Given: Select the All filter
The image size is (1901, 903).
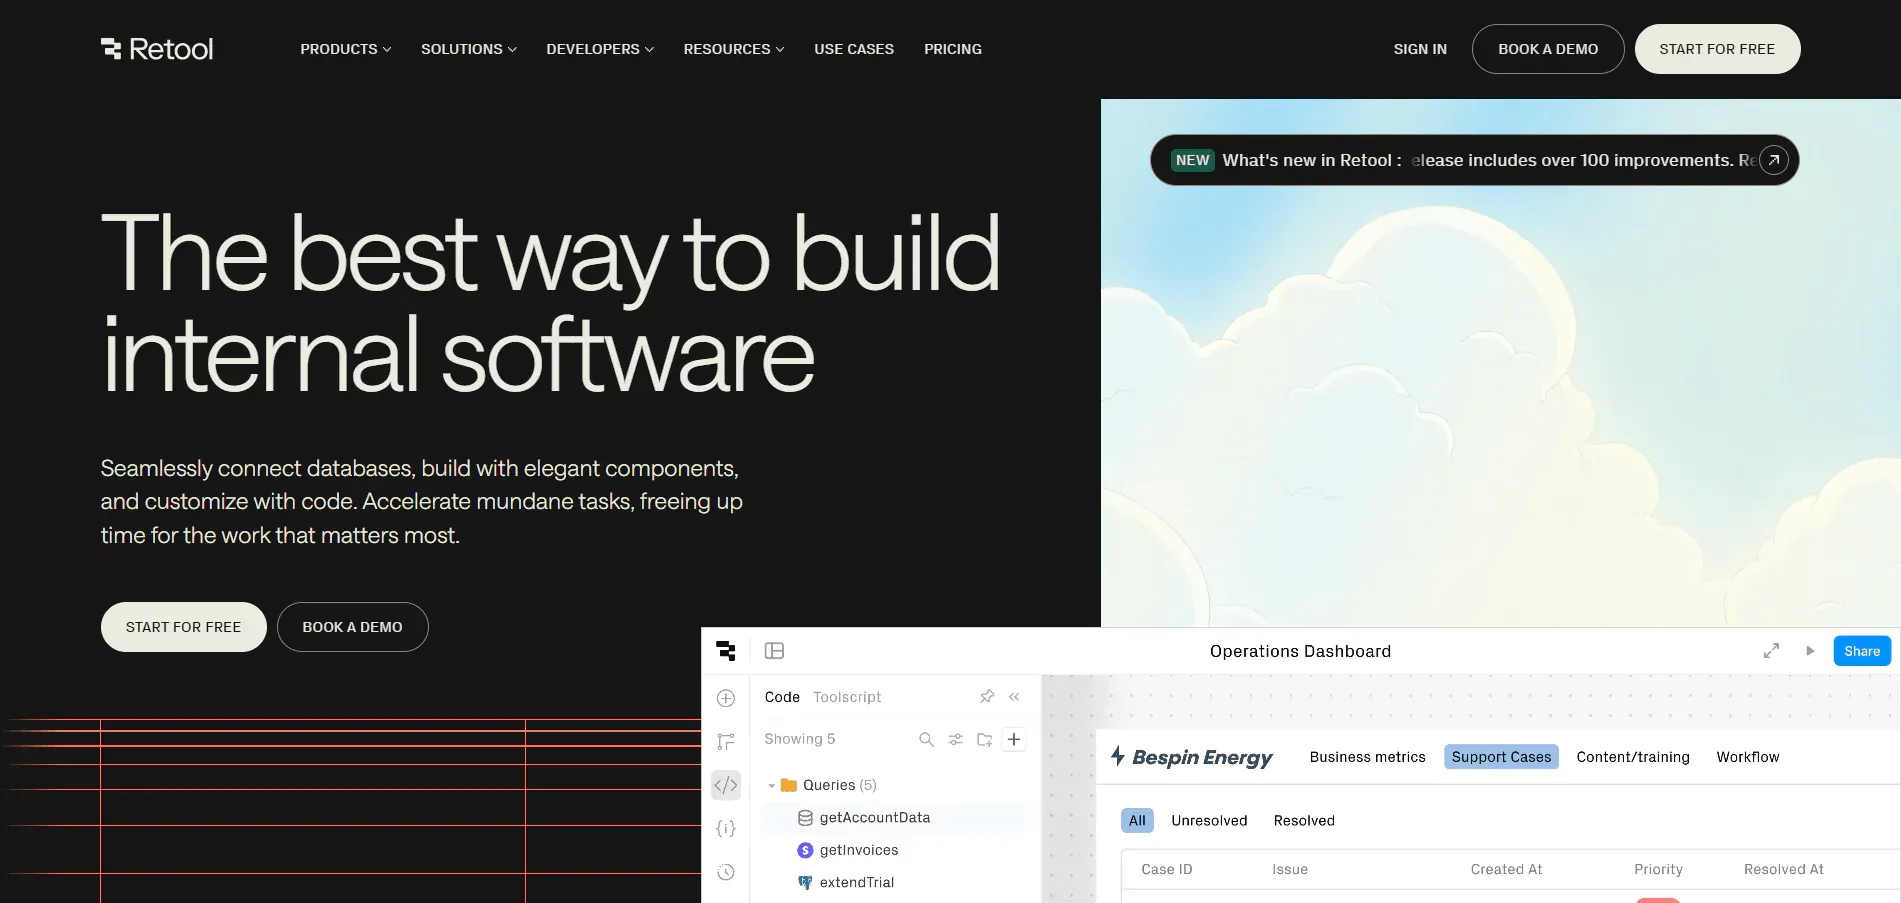Looking at the screenshot, I should tap(1137, 820).
